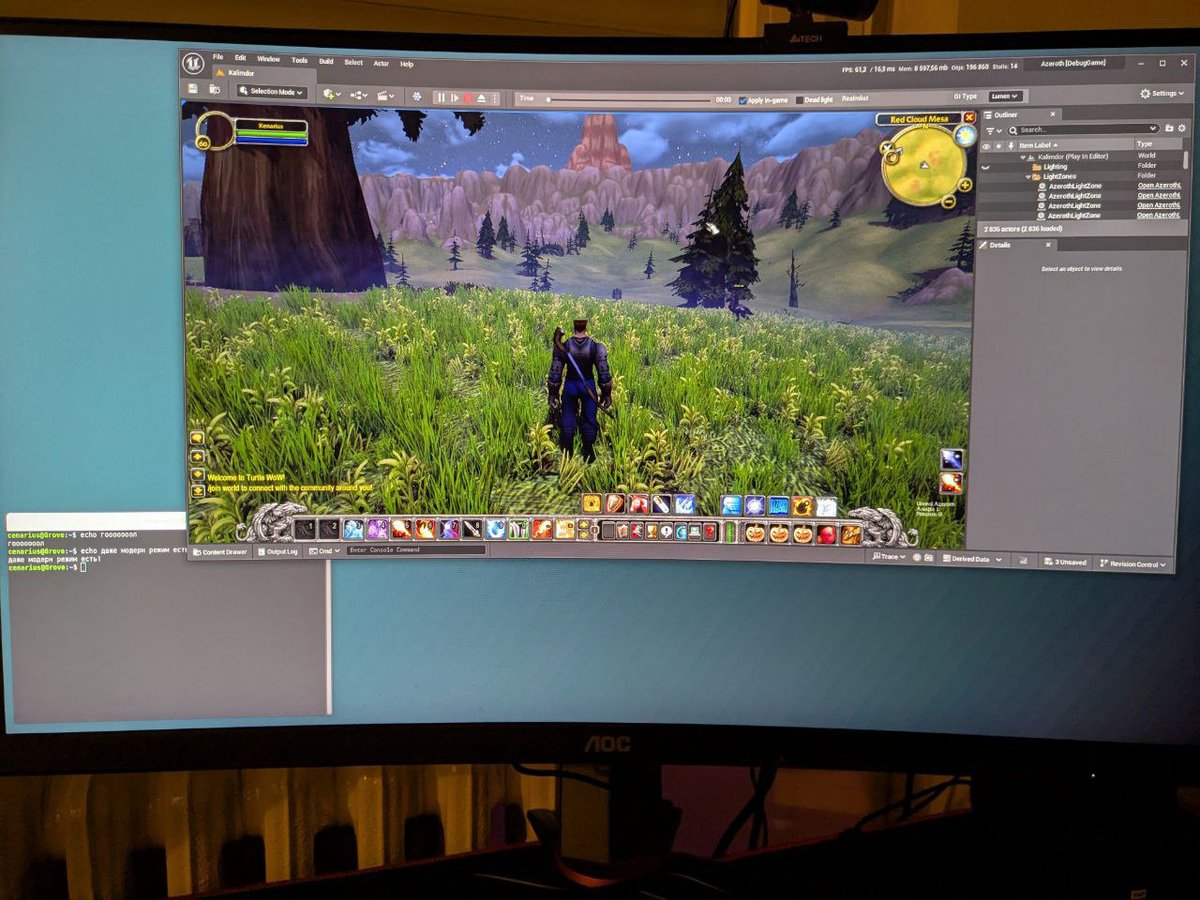Expand the Revision Control menu
The width and height of the screenshot is (1200, 900).
1133,564
